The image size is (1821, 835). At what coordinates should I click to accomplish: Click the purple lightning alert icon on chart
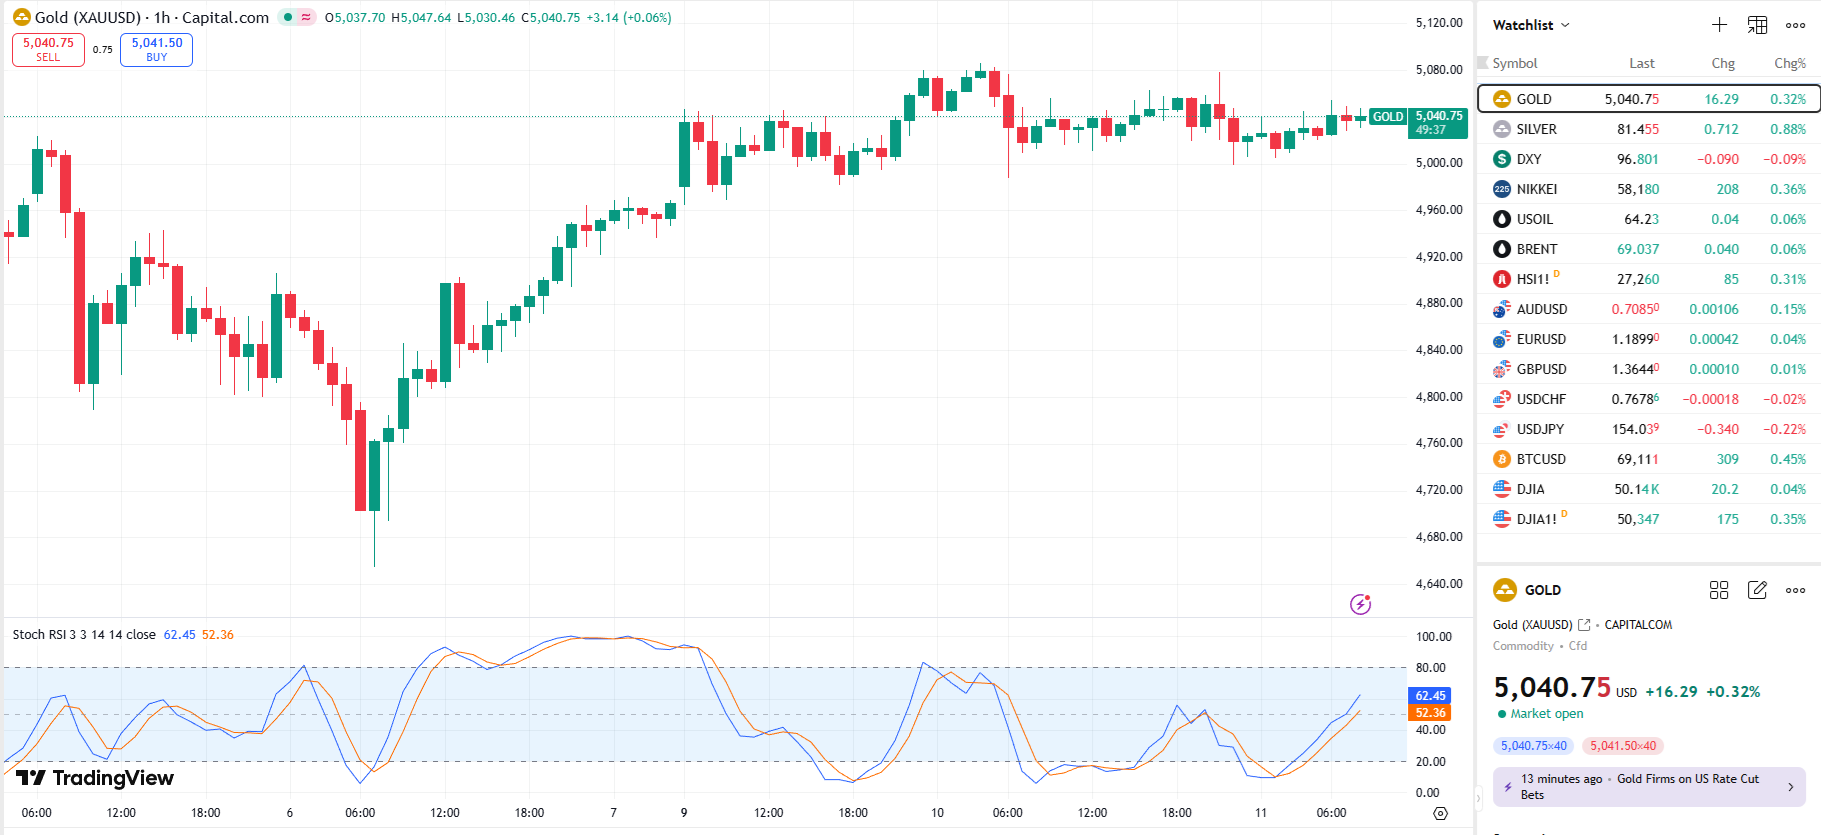click(x=1360, y=604)
